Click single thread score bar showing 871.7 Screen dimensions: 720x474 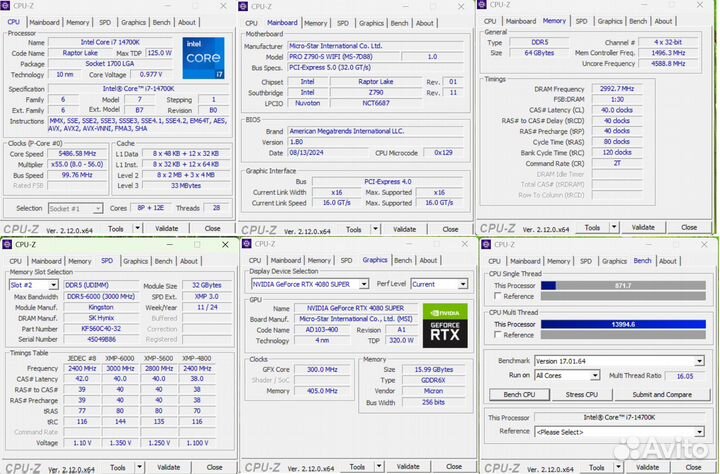point(623,285)
